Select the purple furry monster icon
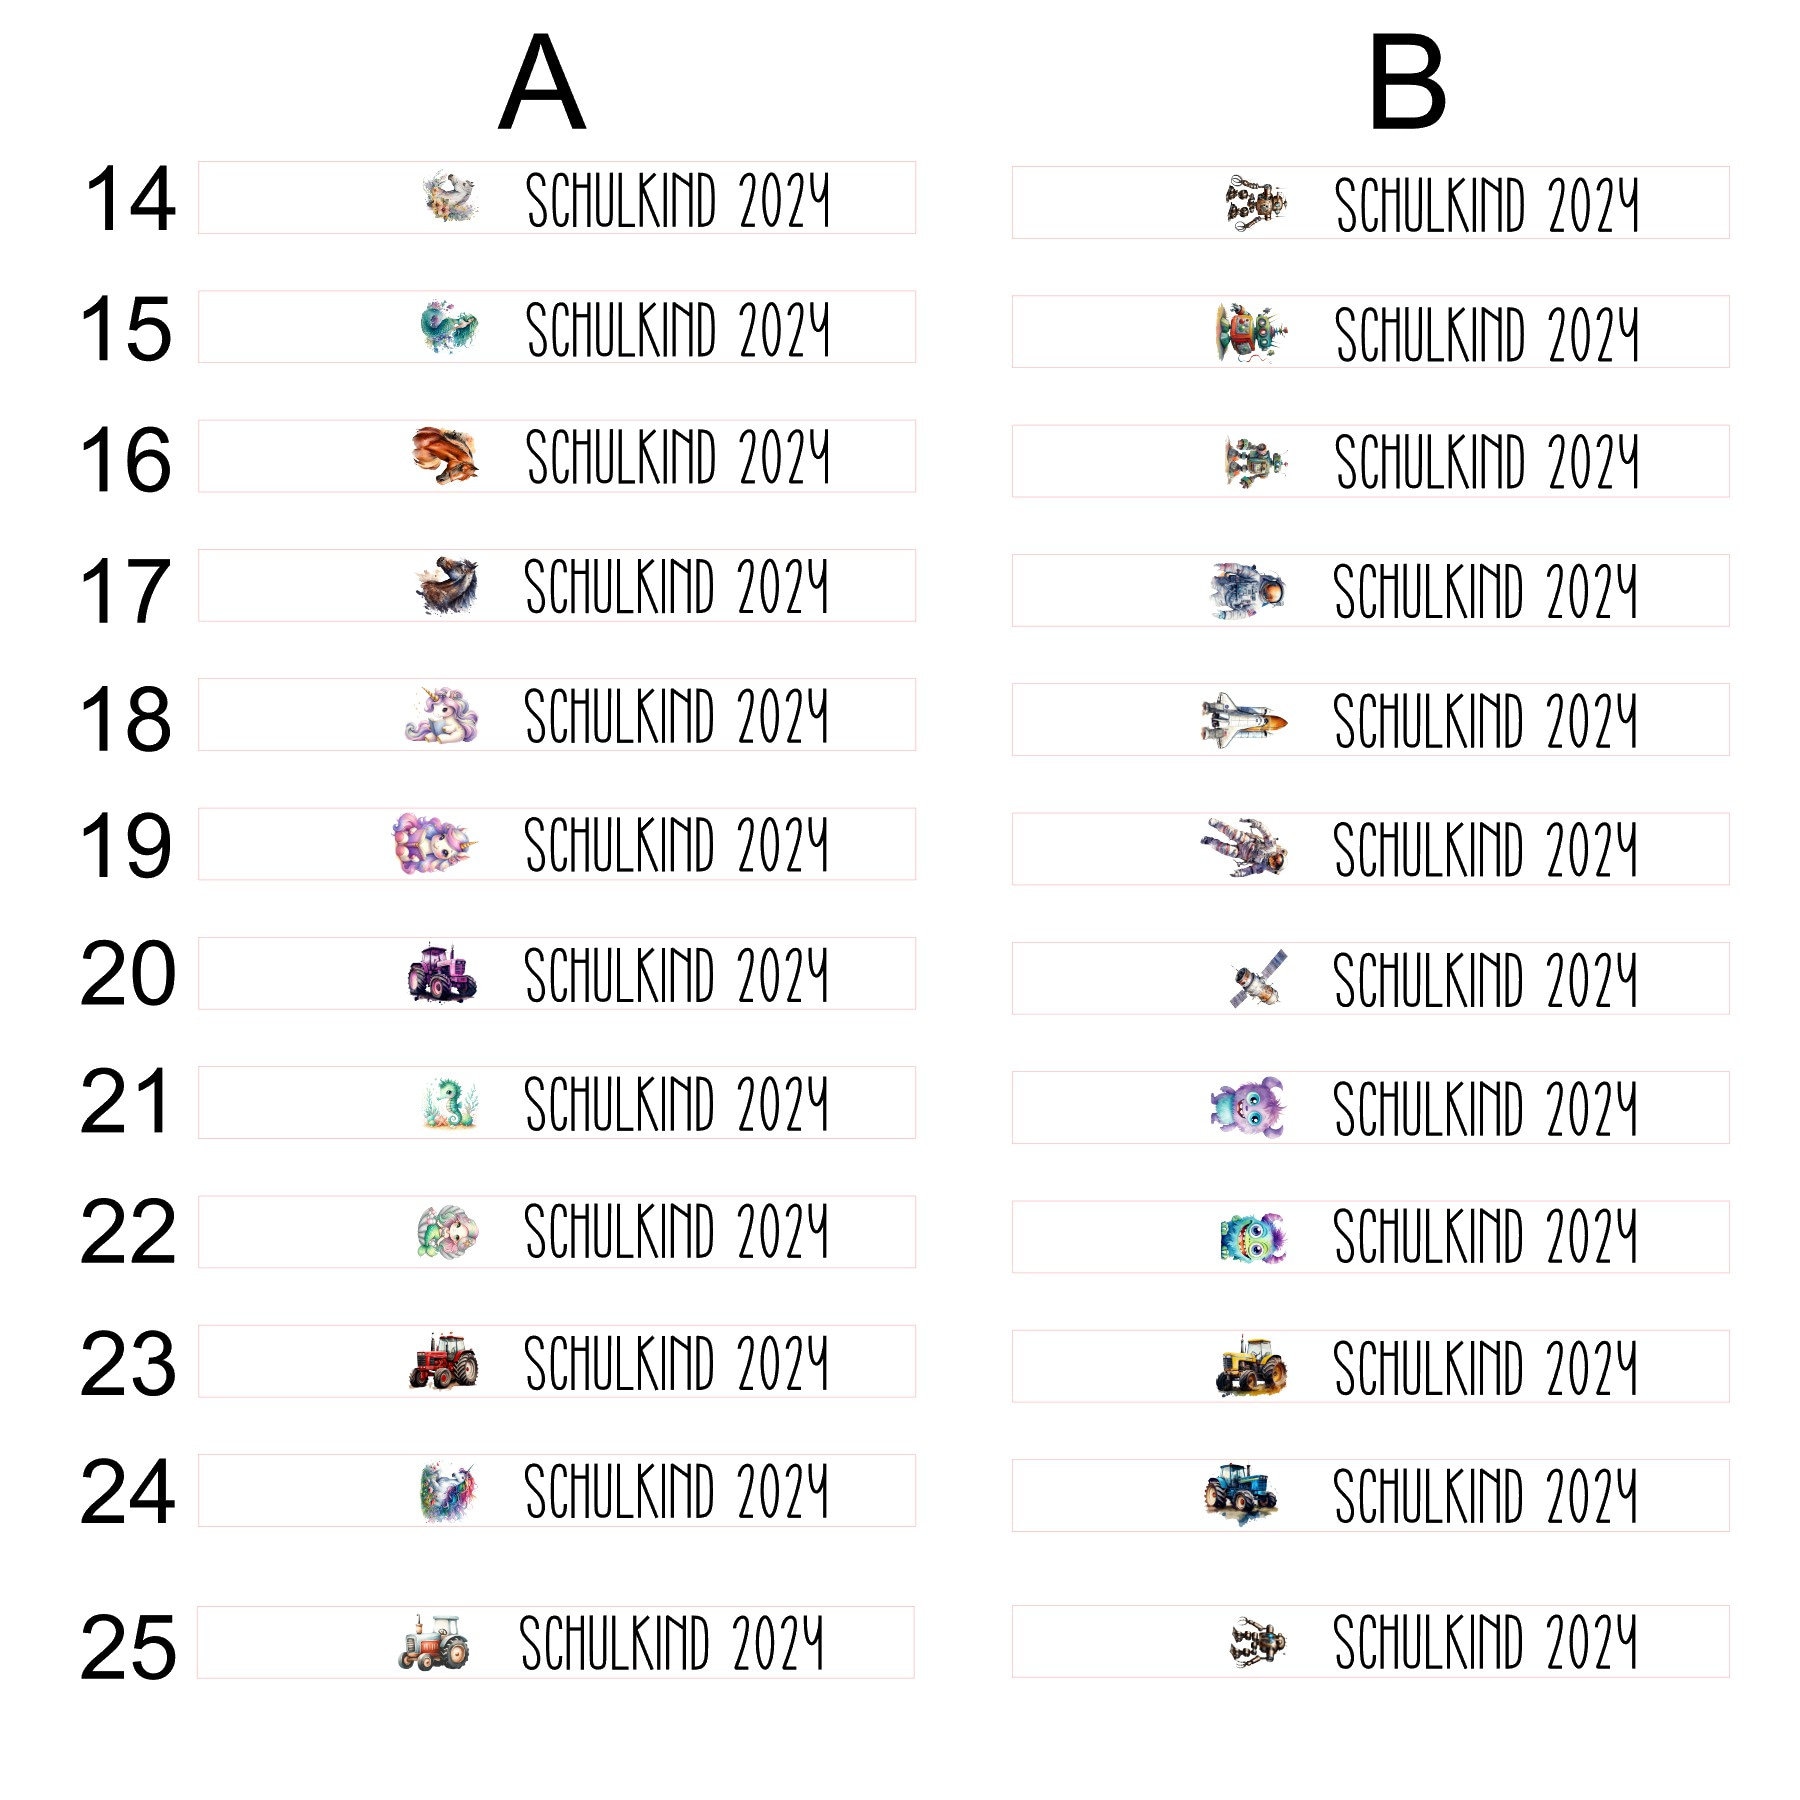 pos(1246,1108)
